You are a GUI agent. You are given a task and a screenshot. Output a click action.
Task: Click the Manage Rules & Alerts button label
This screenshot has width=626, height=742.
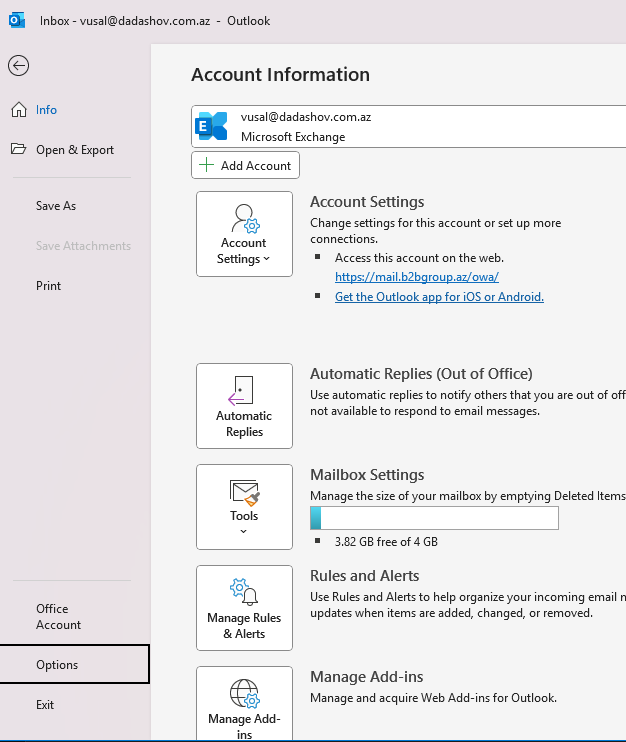point(244,626)
